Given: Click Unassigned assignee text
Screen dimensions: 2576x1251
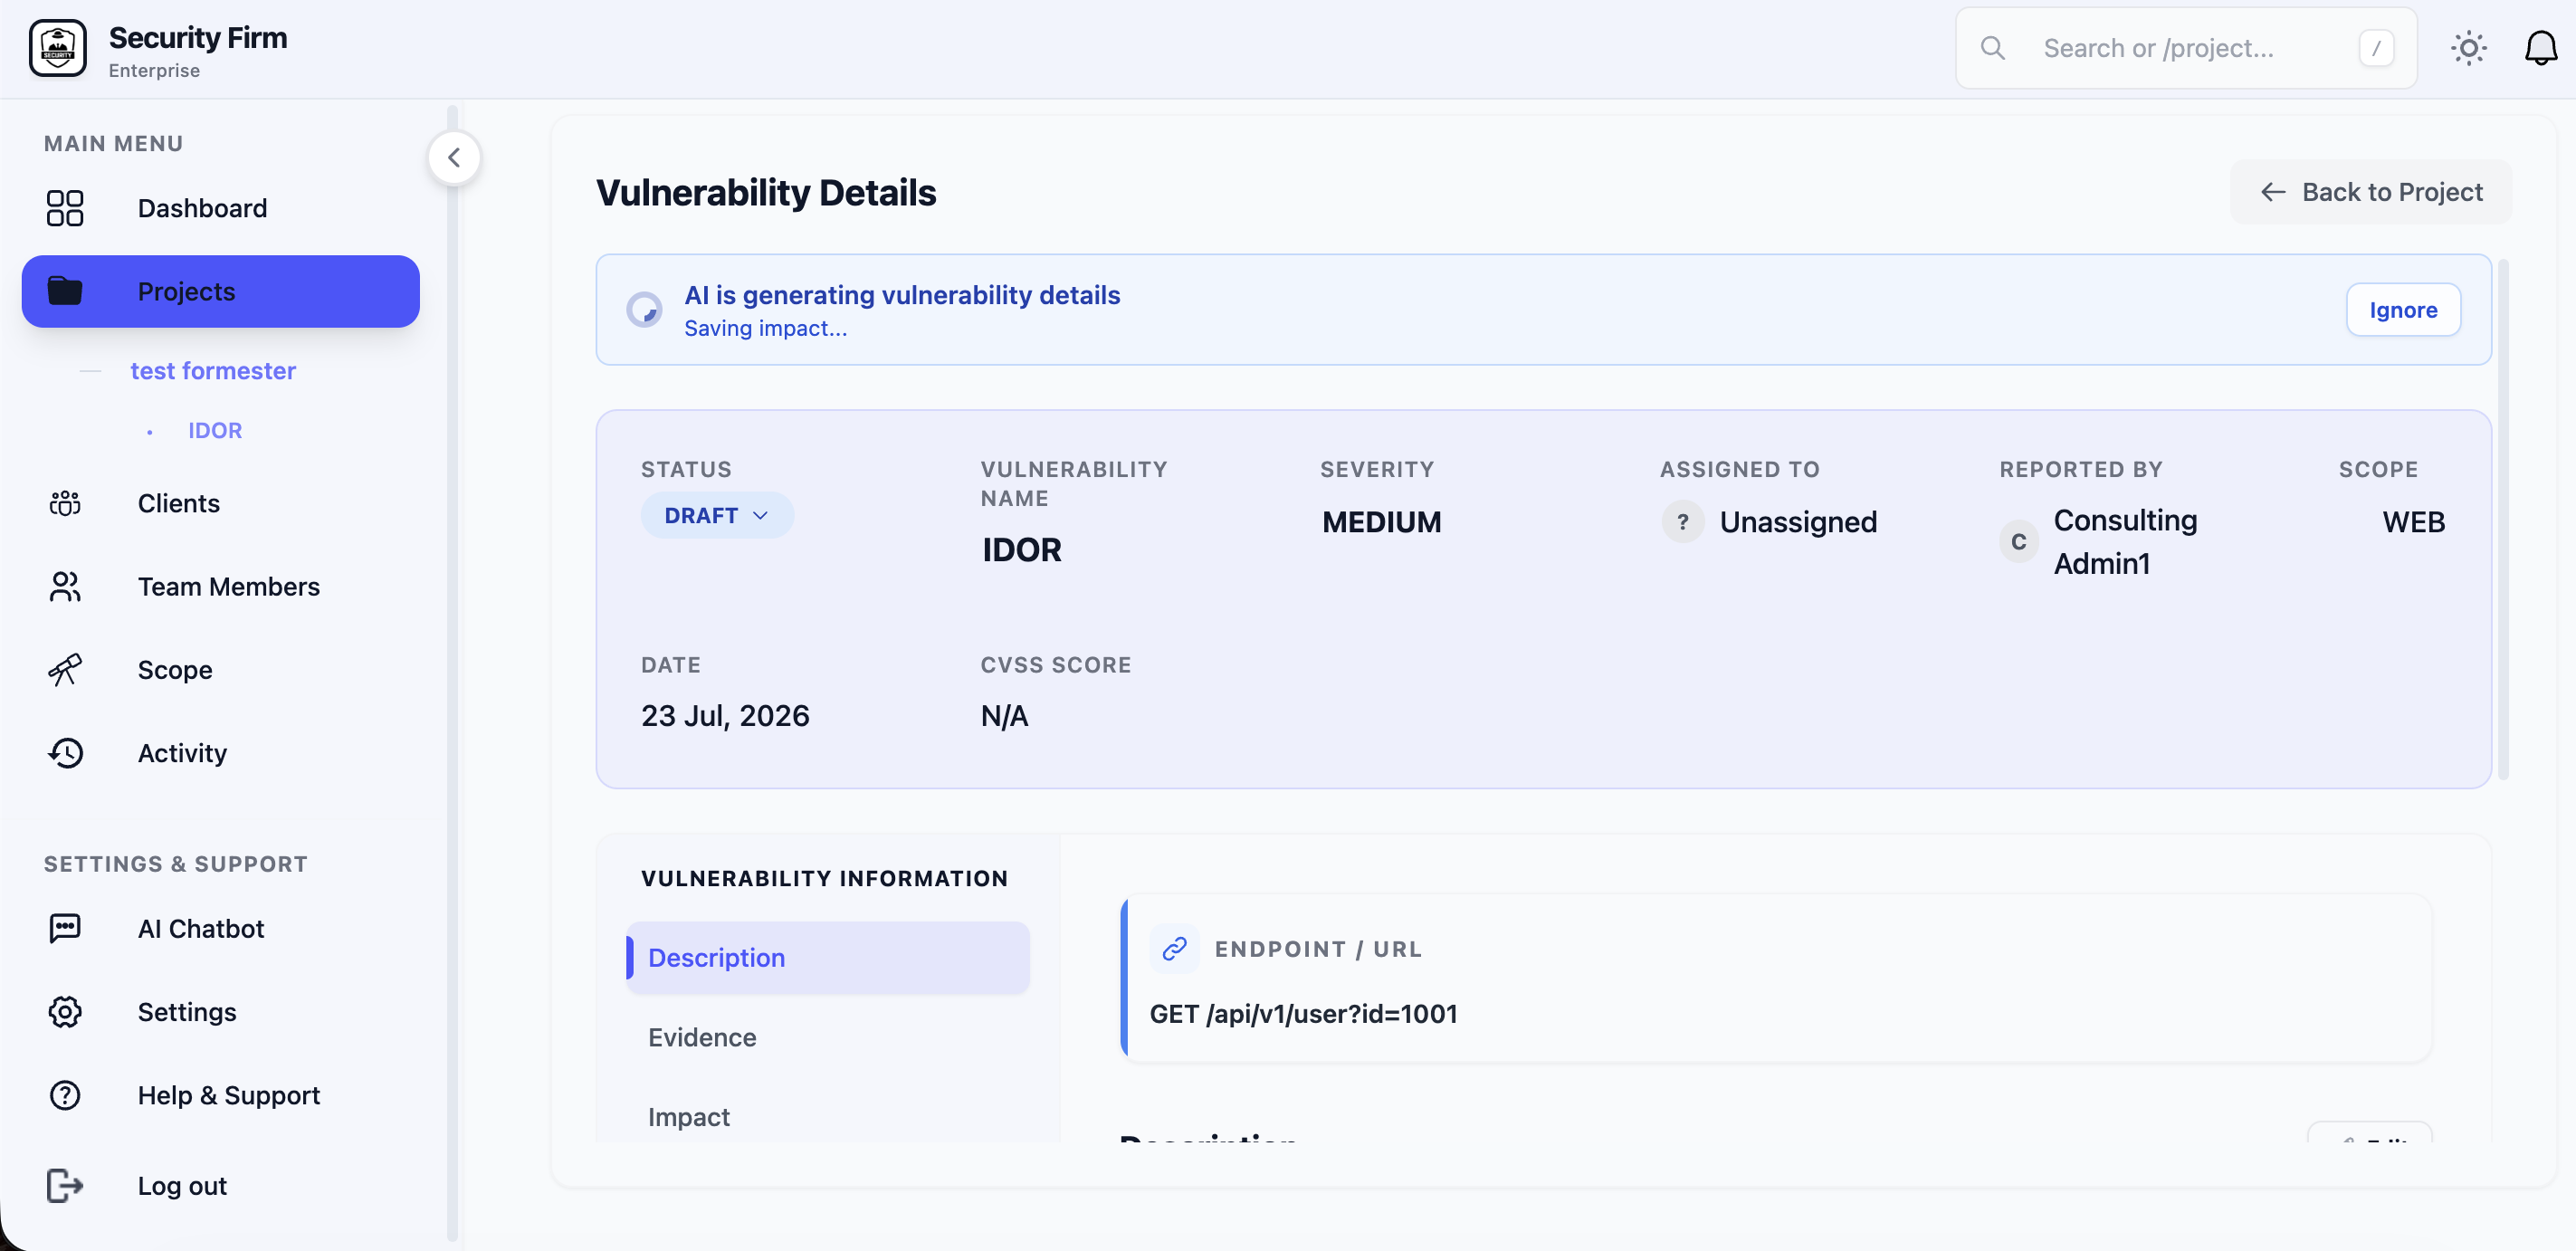Looking at the screenshot, I should [1798, 521].
